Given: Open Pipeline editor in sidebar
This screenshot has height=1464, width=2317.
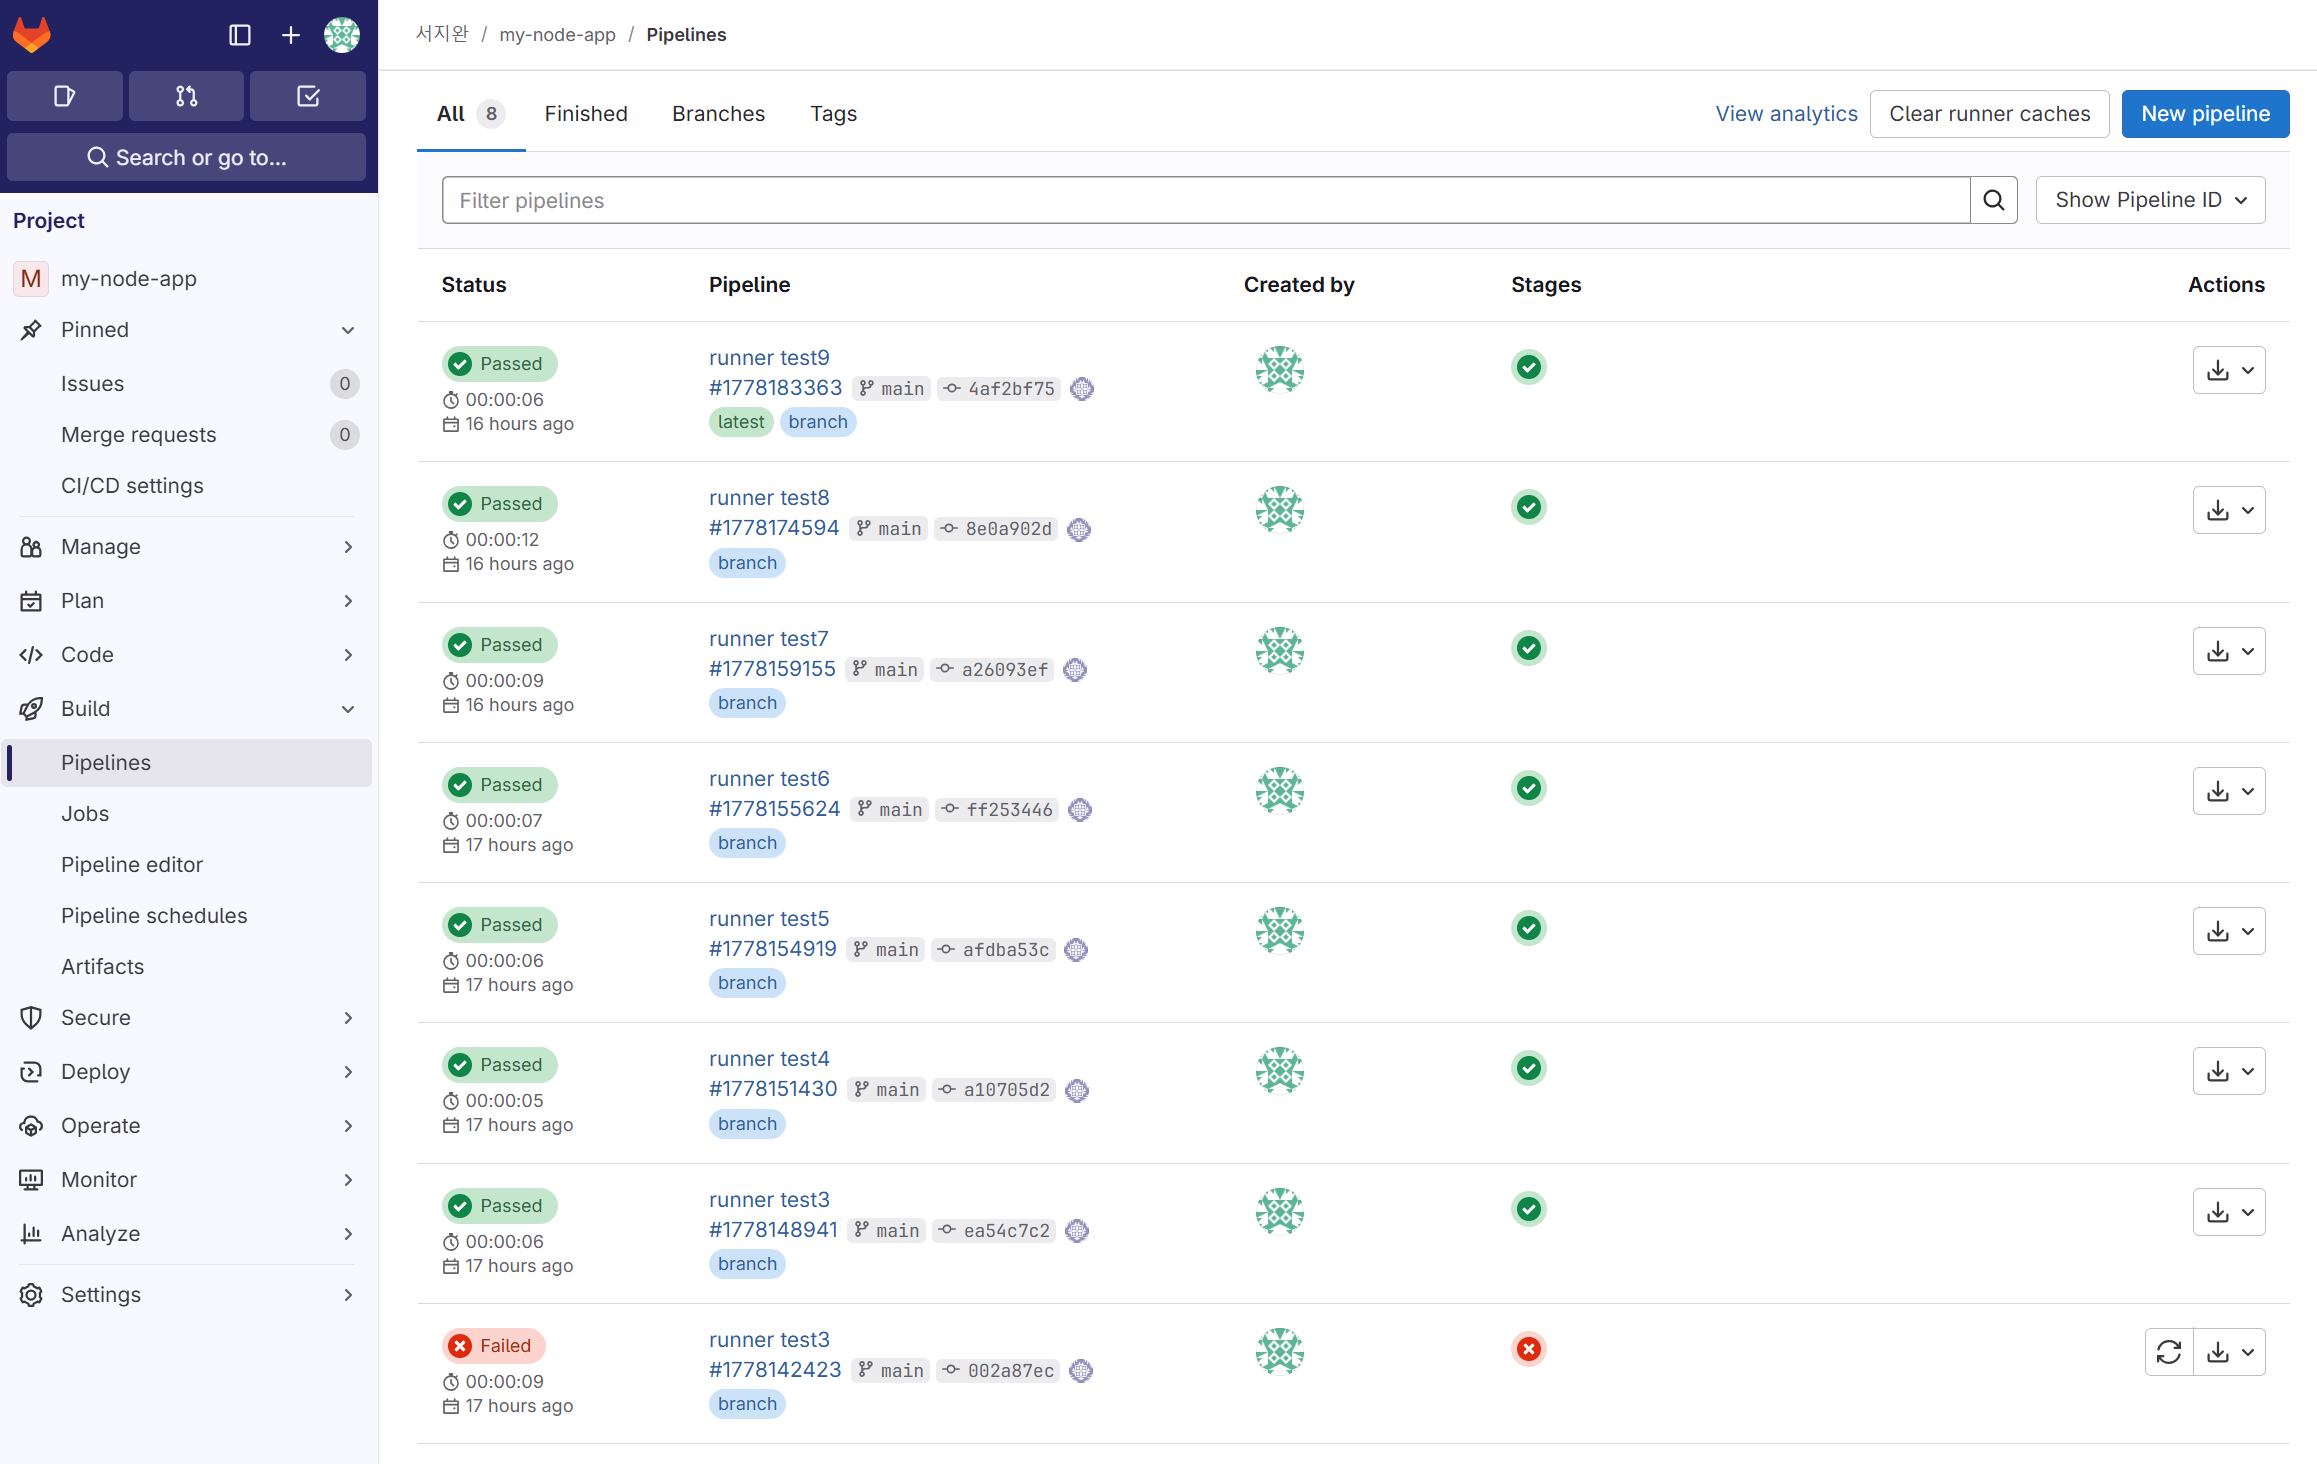Looking at the screenshot, I should (x=132, y=864).
